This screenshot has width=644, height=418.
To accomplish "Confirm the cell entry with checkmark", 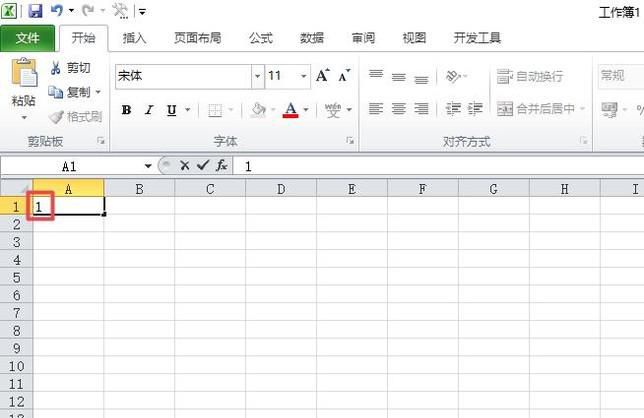I will pyautogui.click(x=203, y=165).
